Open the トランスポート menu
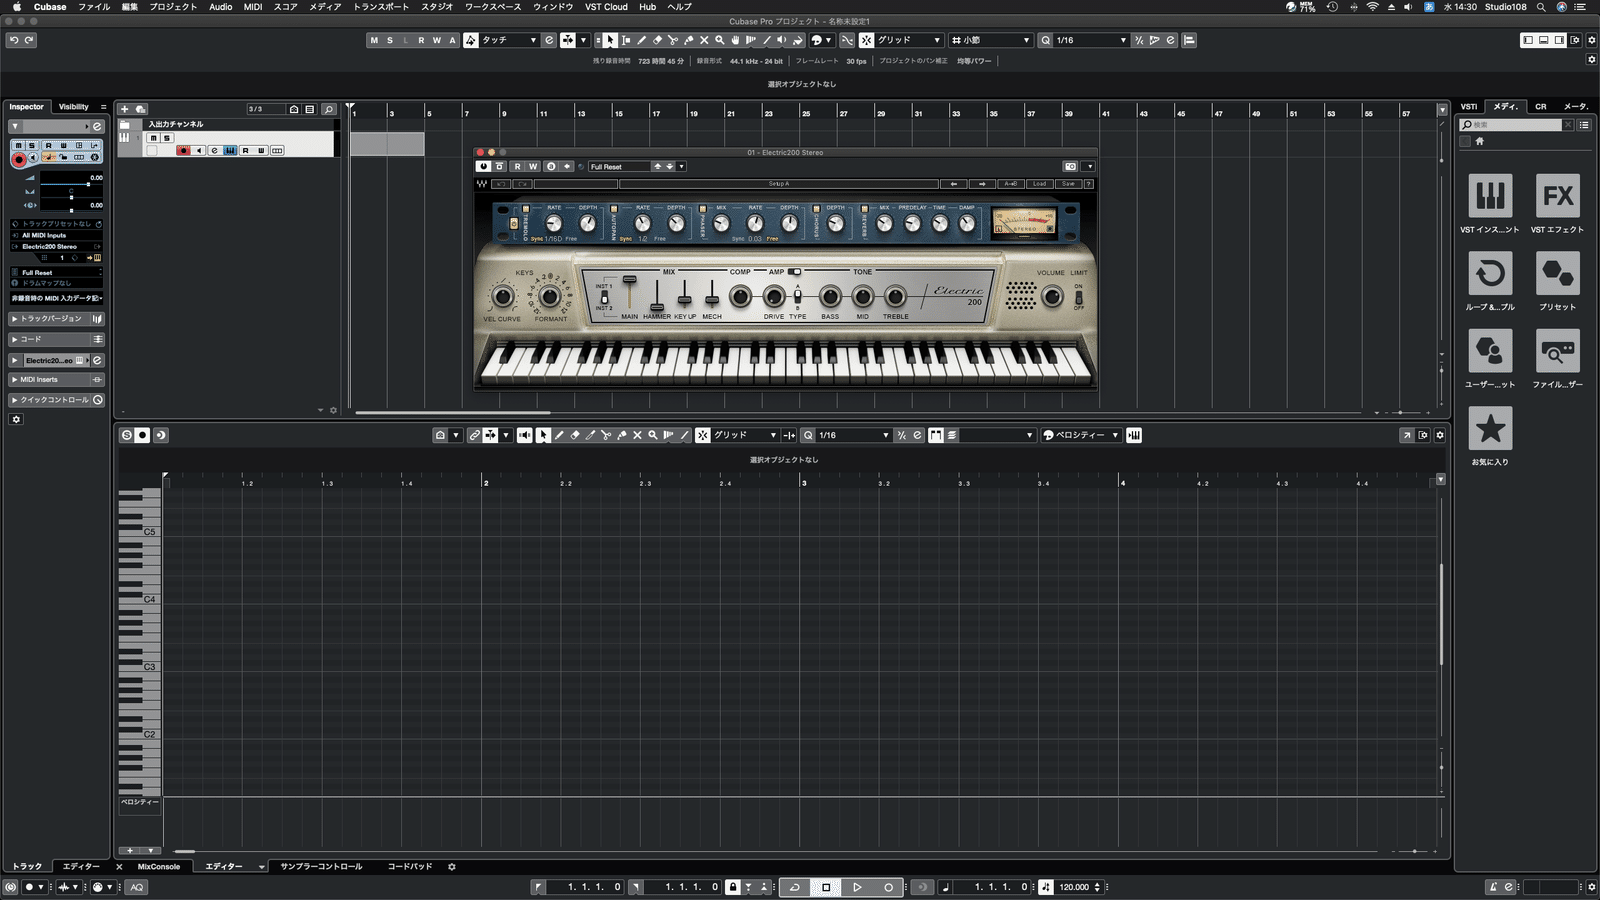Image resolution: width=1600 pixels, height=900 pixels. tap(381, 7)
